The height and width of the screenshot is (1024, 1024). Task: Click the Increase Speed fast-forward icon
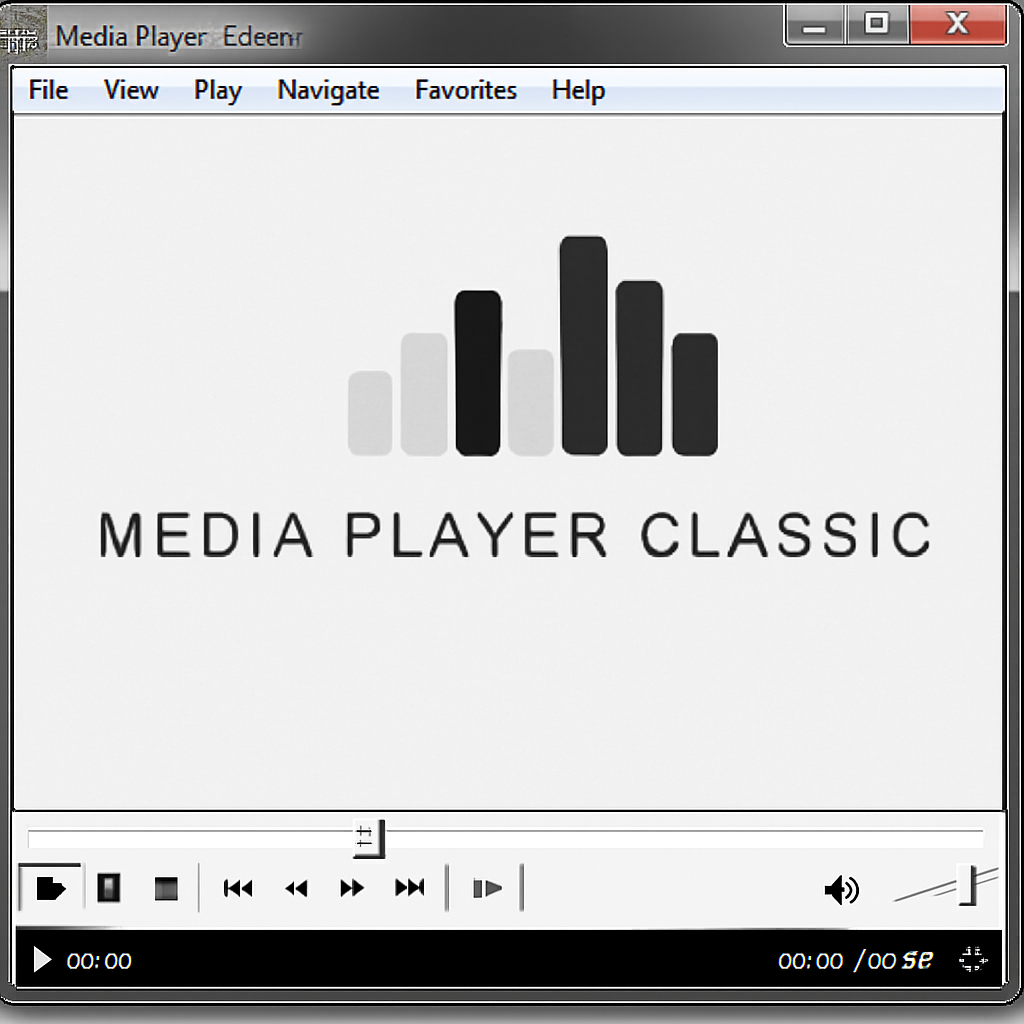click(x=352, y=888)
